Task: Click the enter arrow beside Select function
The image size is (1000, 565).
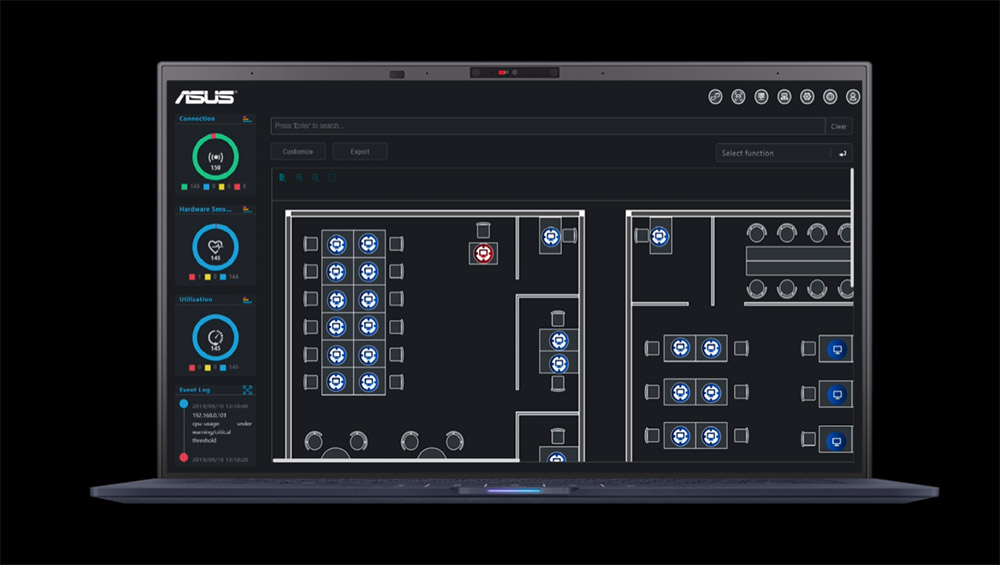Action: pos(842,153)
